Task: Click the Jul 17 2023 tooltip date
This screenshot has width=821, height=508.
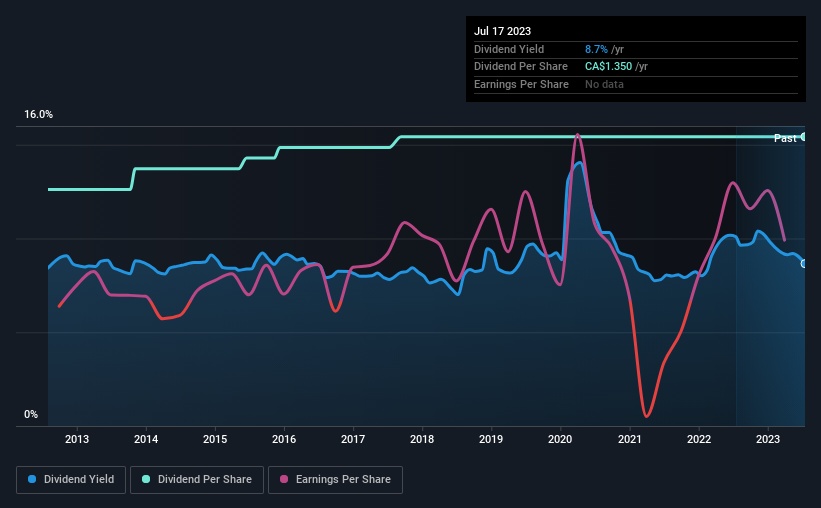Action: click(502, 31)
